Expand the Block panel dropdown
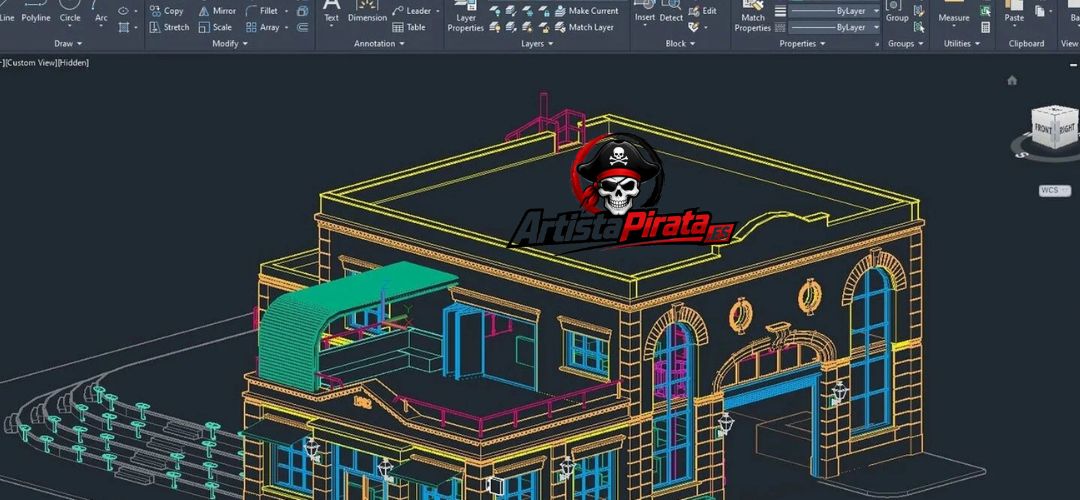The image size is (1080, 500). (x=680, y=43)
